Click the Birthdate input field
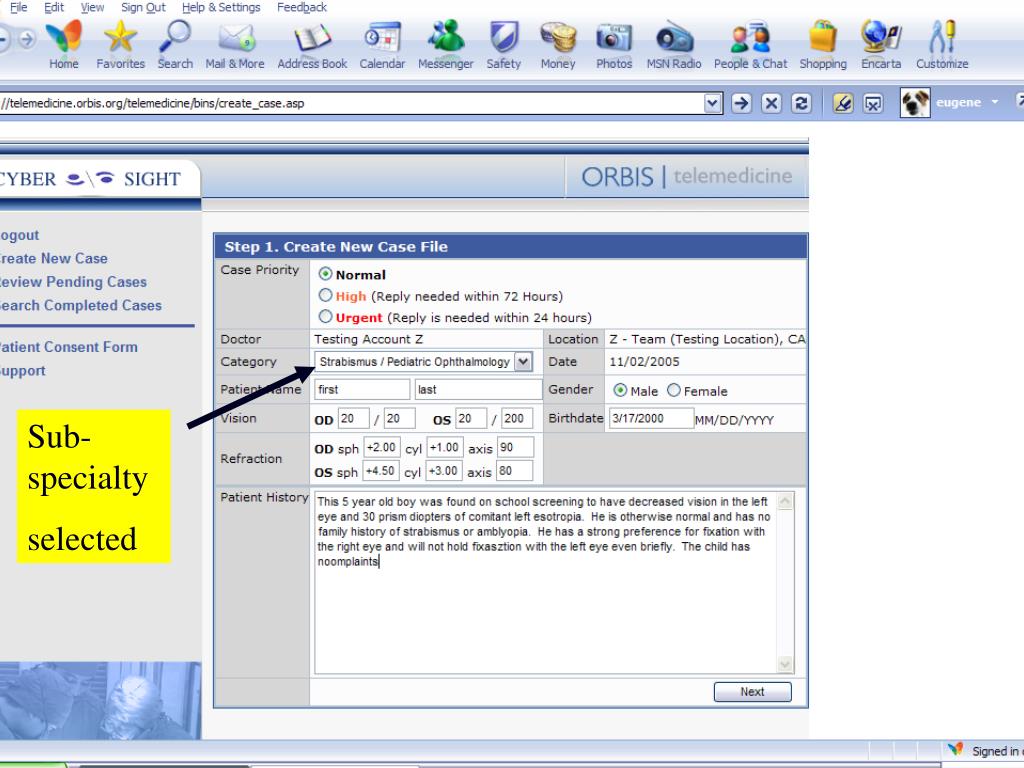 651,418
